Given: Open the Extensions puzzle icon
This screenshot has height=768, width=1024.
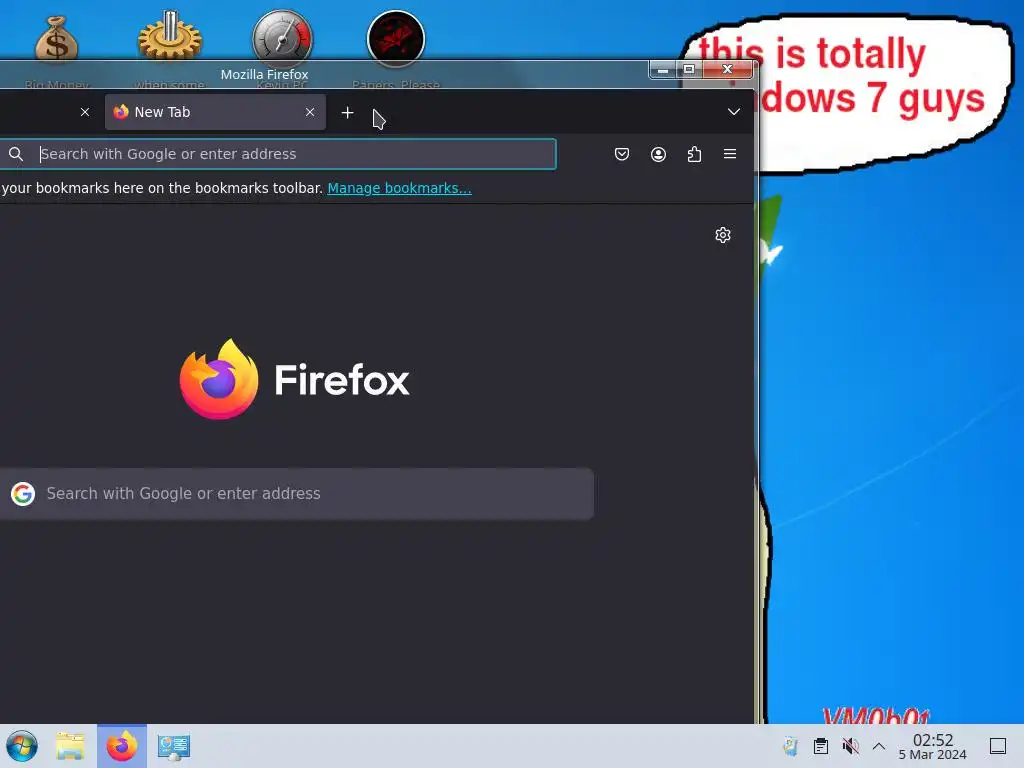Looking at the screenshot, I should point(694,154).
